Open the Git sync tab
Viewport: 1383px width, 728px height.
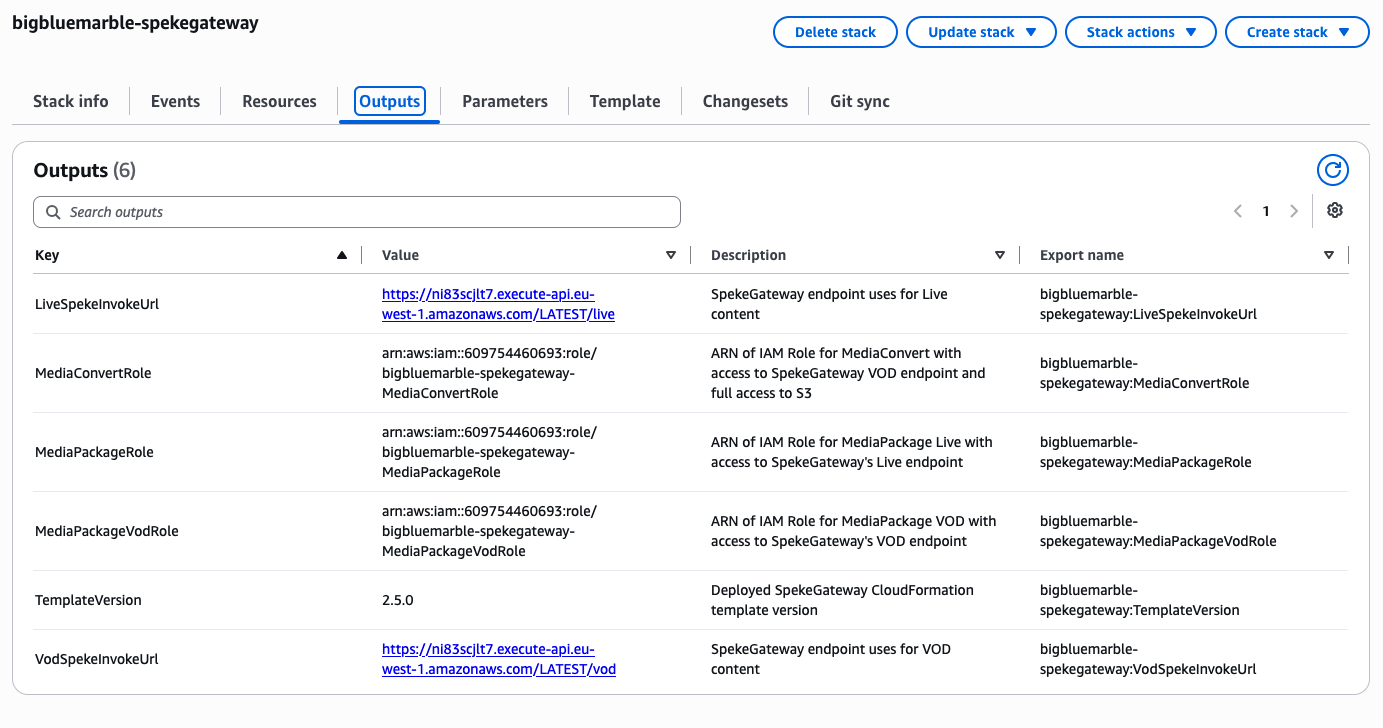[x=860, y=101]
